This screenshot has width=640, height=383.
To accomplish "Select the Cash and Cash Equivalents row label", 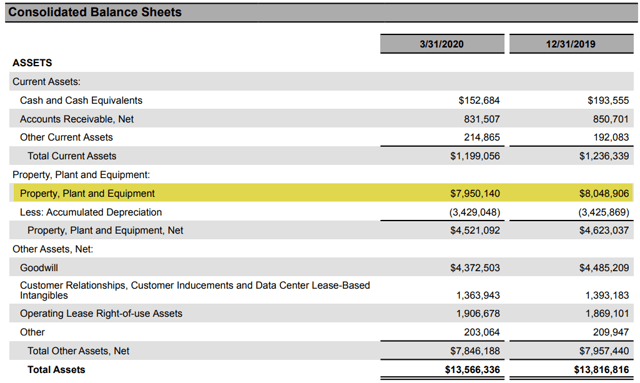I will coord(81,100).
